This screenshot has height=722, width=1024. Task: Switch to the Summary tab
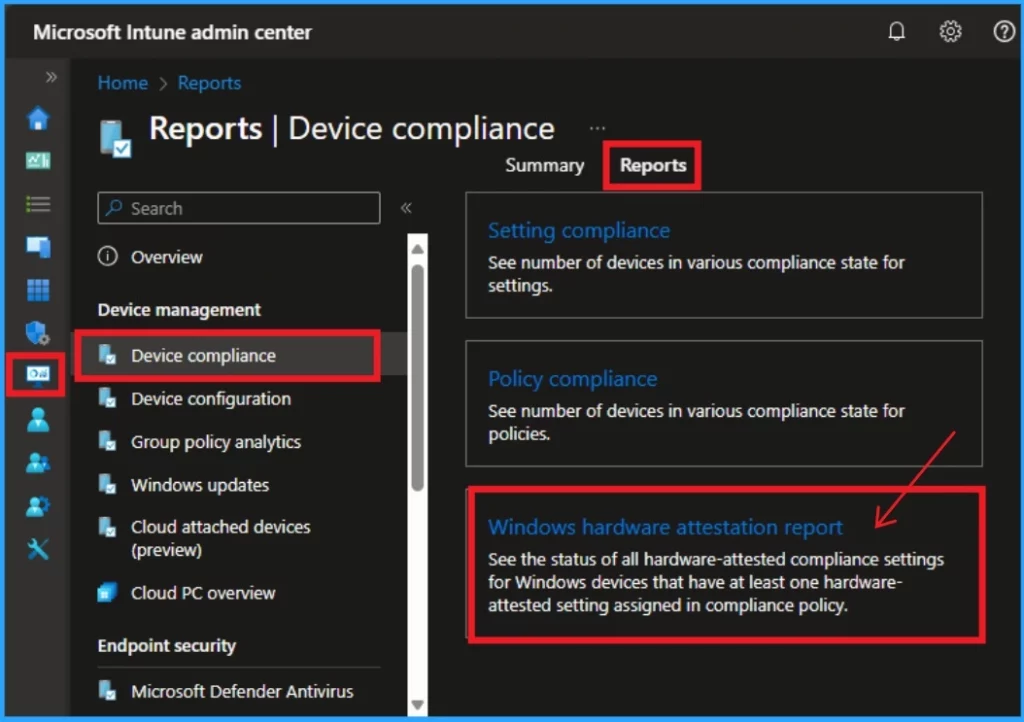click(545, 165)
